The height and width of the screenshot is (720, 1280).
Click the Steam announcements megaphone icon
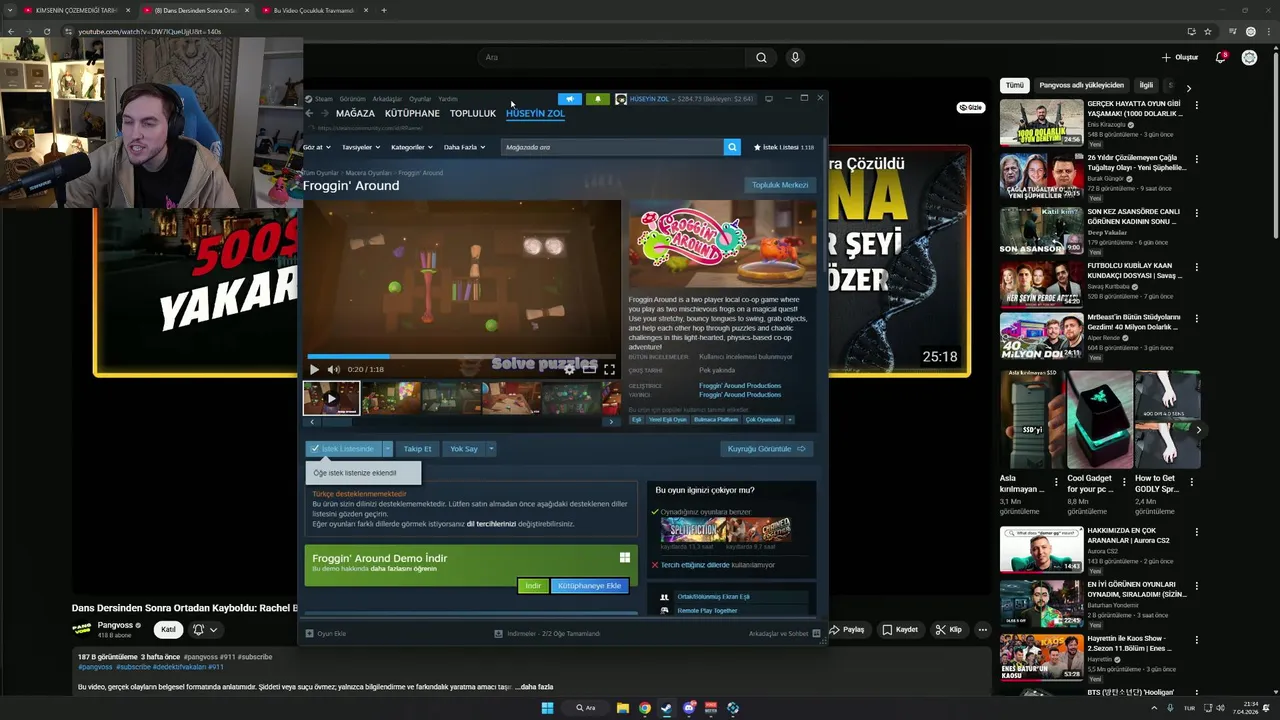[569, 99]
